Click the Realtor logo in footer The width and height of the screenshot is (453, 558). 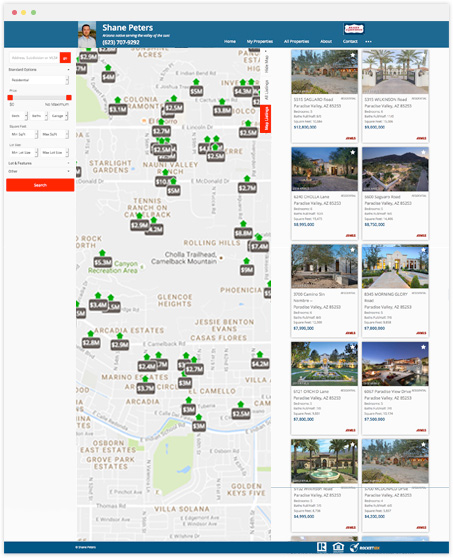click(x=322, y=547)
